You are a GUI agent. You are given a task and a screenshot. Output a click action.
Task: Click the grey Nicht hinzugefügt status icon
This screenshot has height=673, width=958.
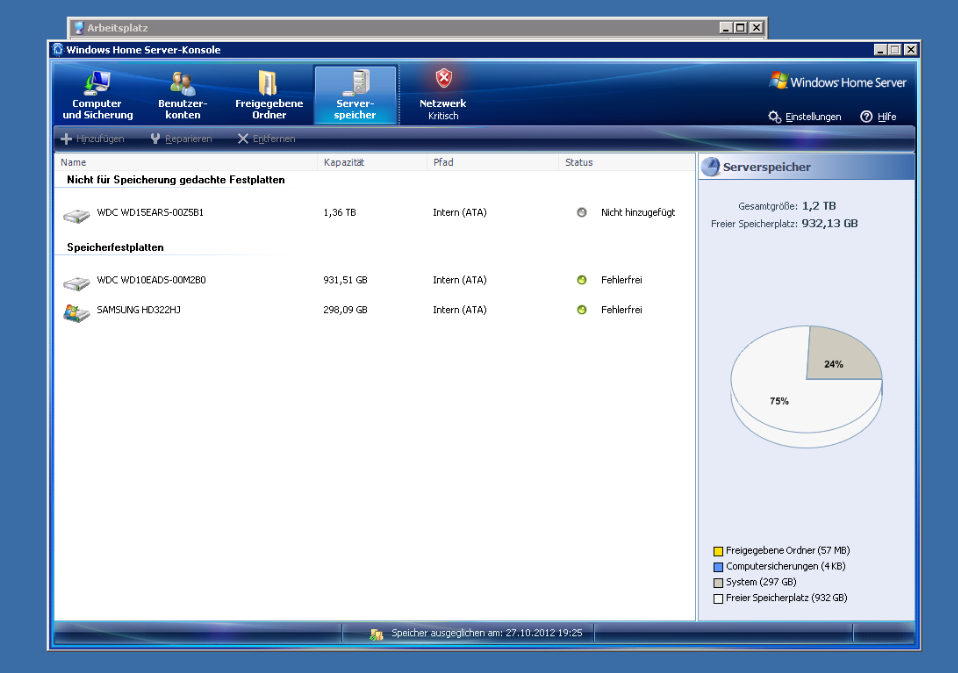pos(582,213)
